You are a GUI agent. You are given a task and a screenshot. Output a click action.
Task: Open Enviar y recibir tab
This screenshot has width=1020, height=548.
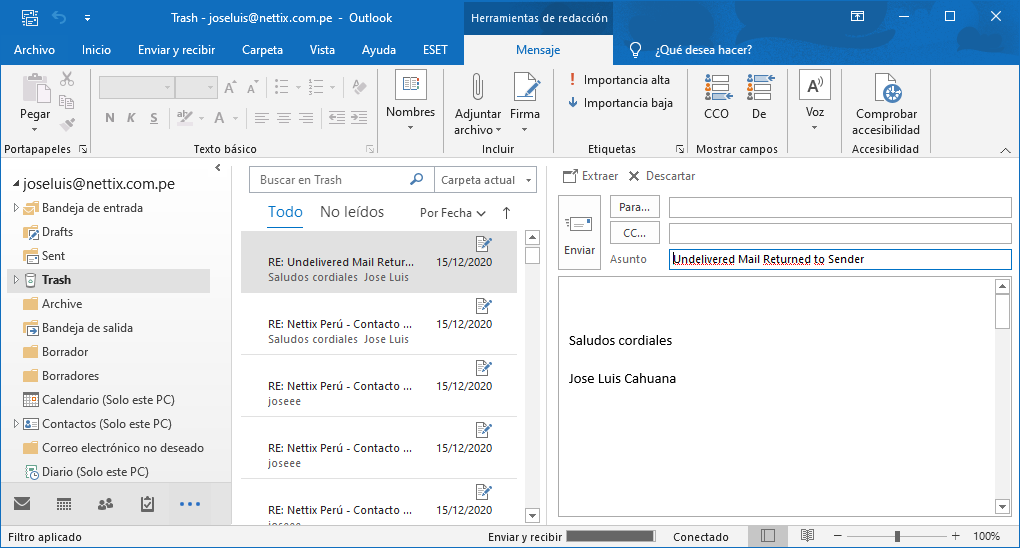coord(176,50)
